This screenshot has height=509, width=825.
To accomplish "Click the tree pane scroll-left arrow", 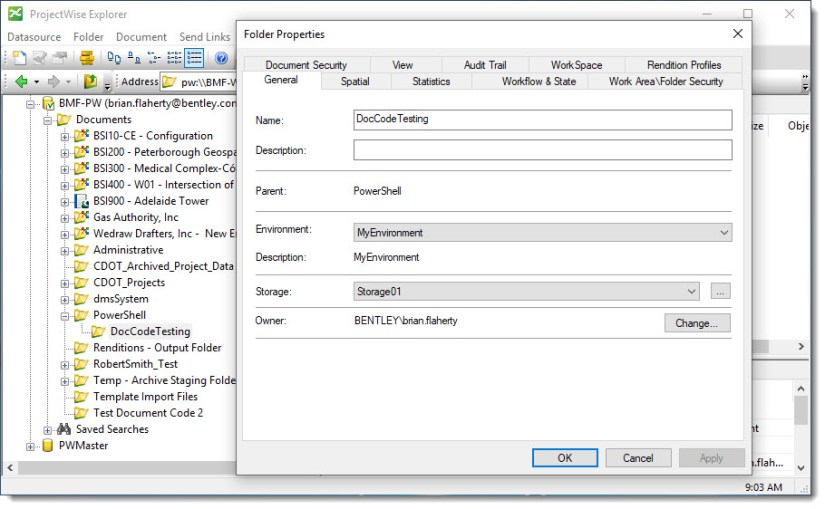I will click(x=10, y=467).
